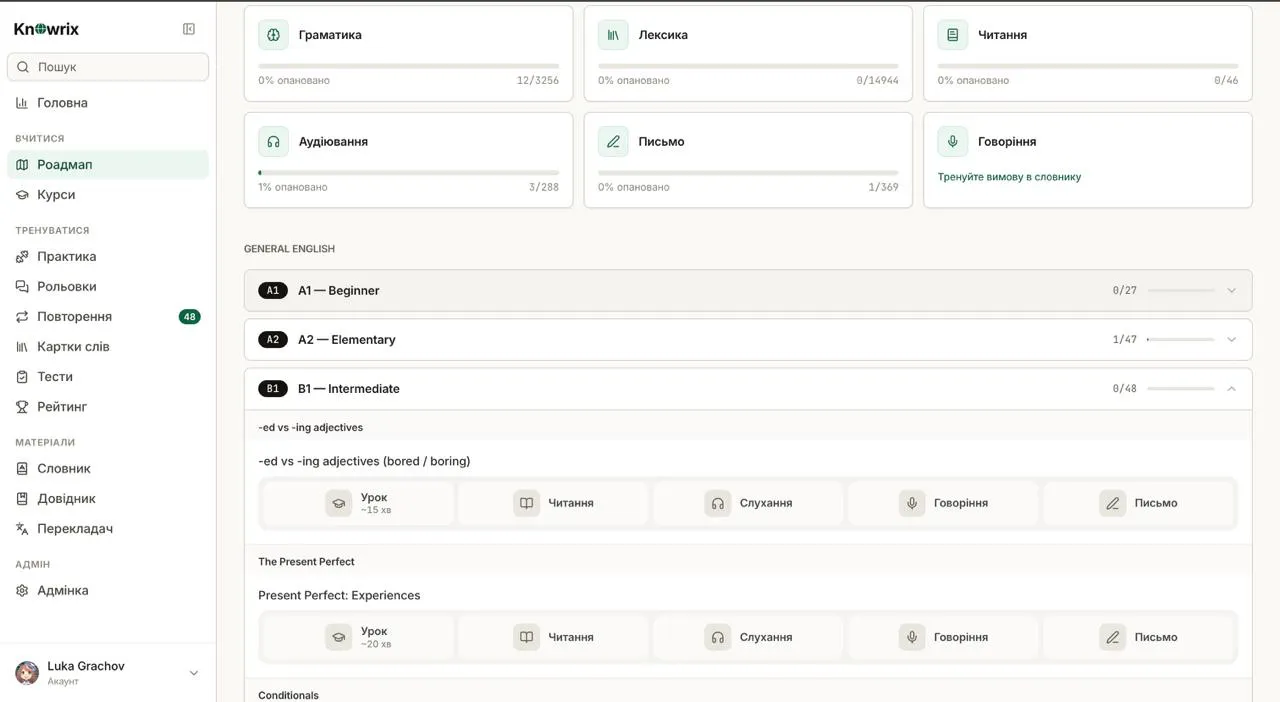The image size is (1280, 702).
Task: Open Слухання for -ed vs -ing adjectives
Action: tap(748, 503)
